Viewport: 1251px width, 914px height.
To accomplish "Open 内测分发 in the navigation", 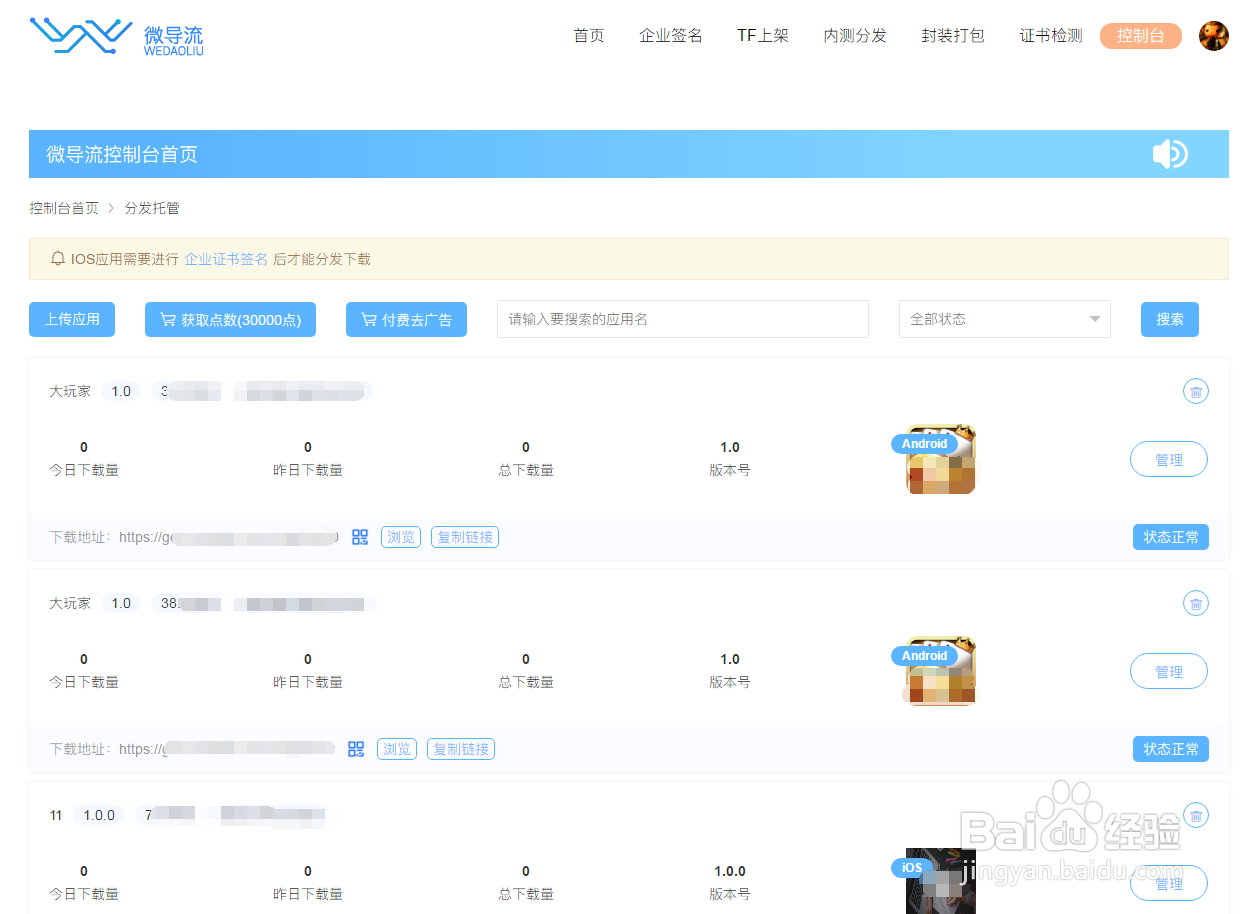I will (855, 36).
